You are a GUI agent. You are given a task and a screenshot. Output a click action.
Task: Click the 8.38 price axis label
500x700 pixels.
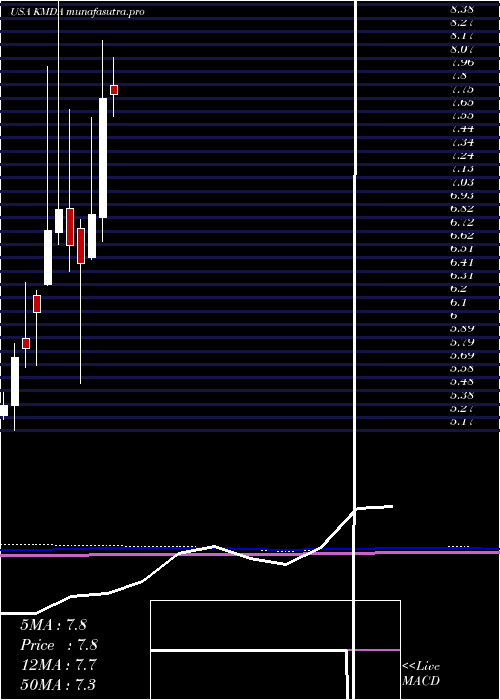(x=462, y=9)
